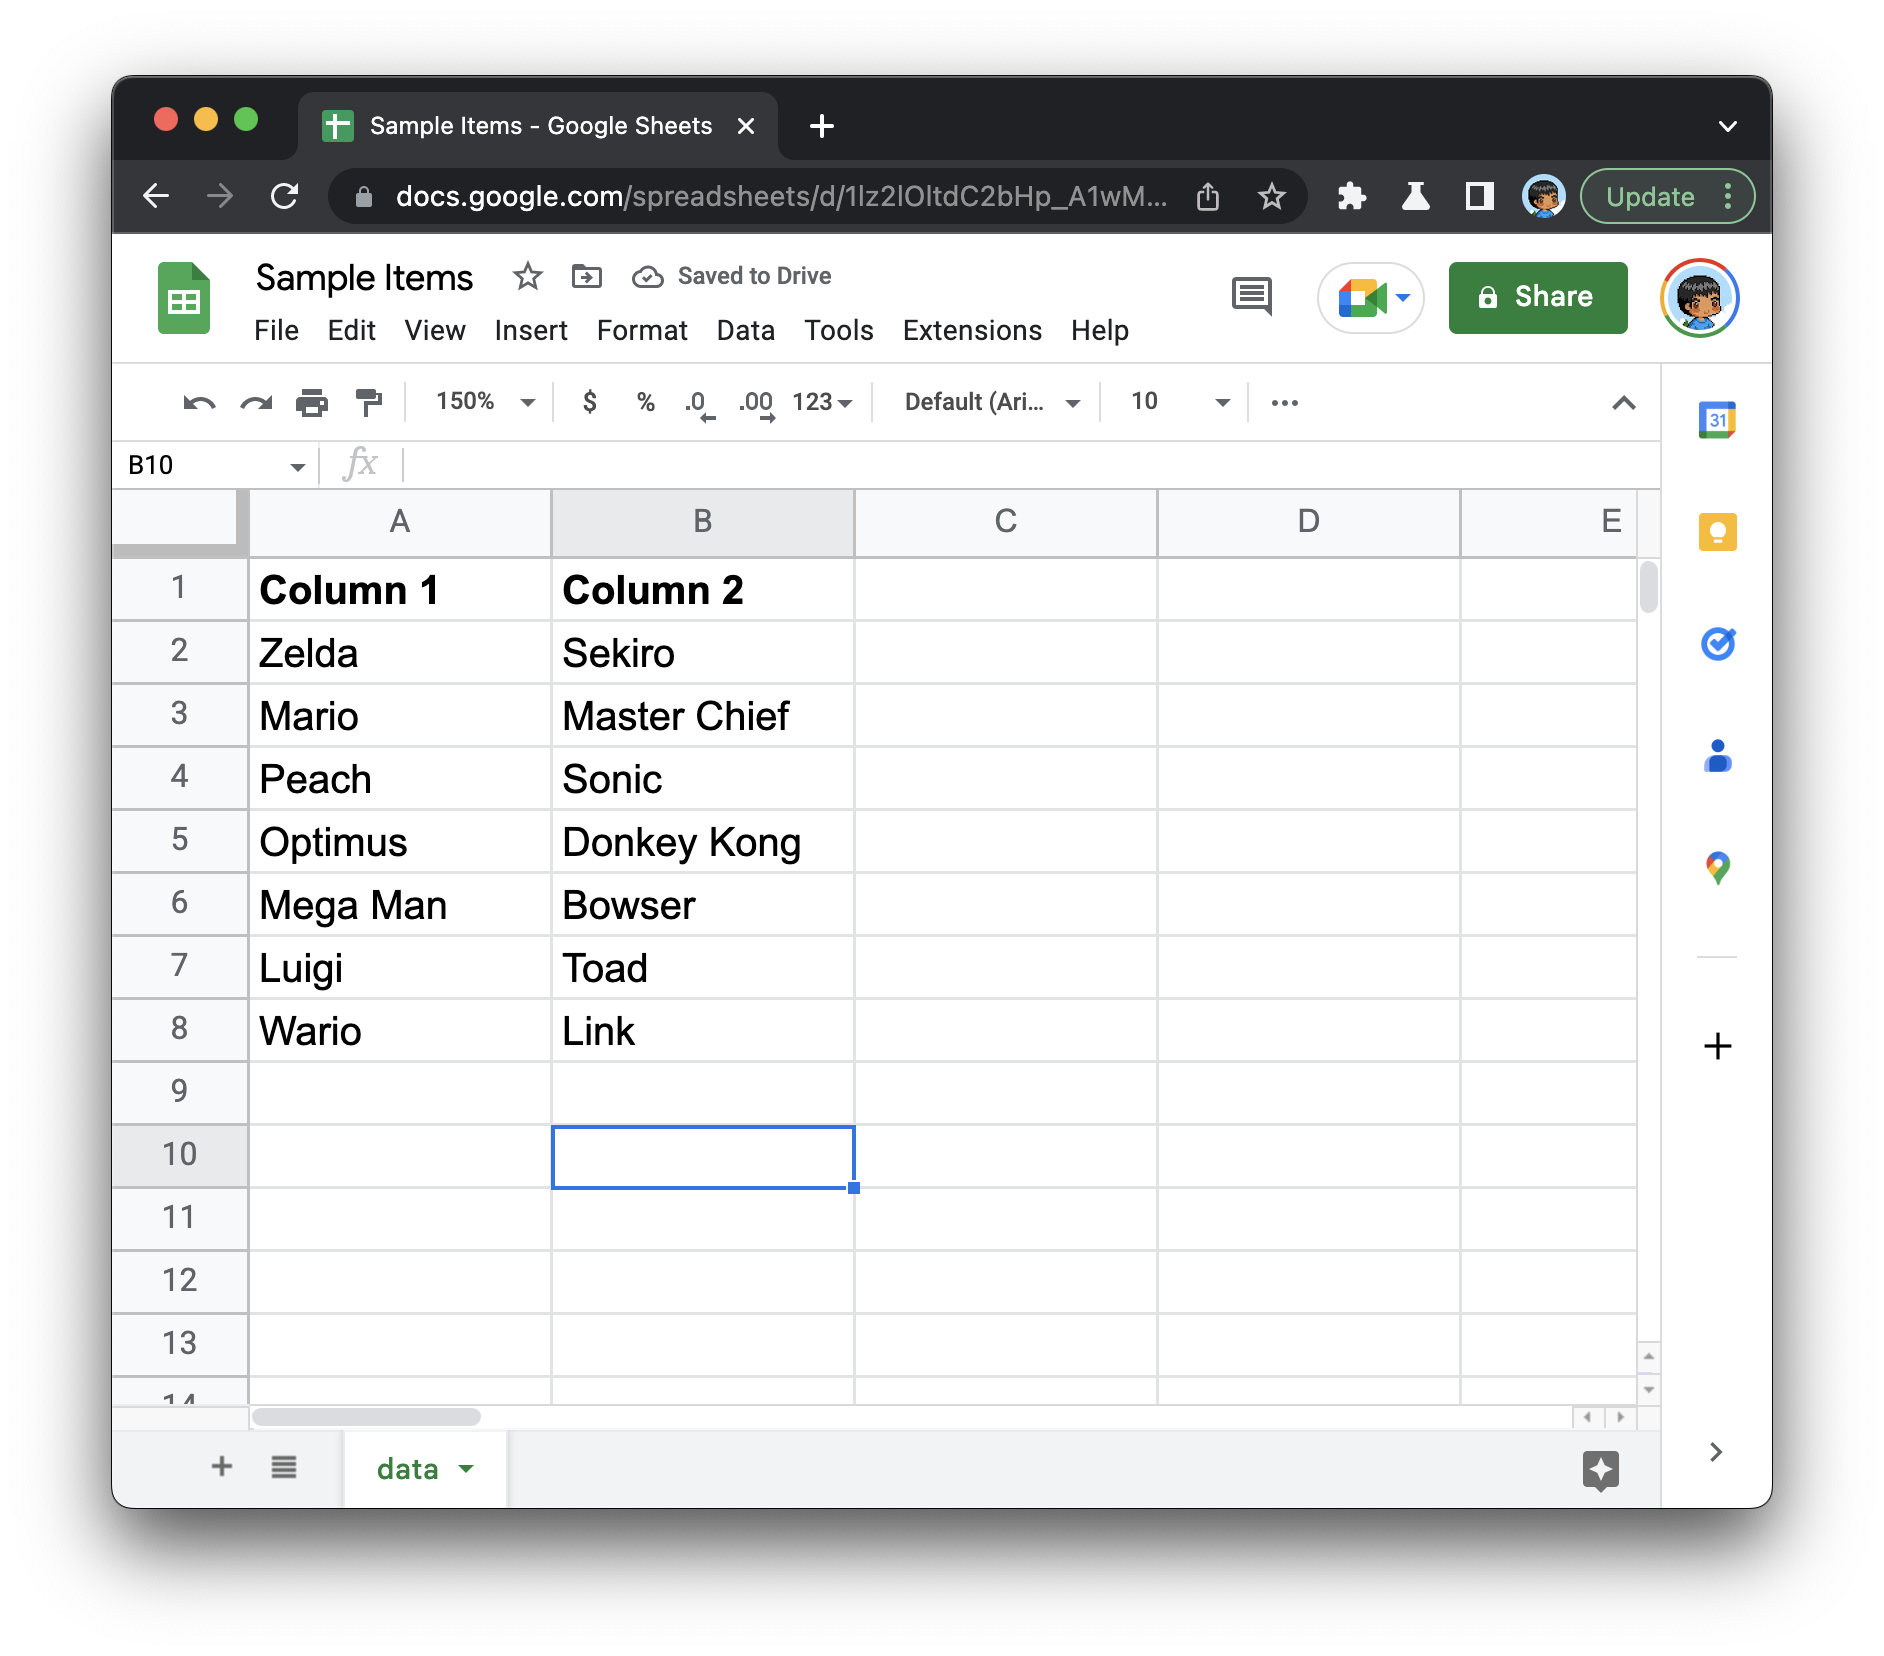This screenshot has height=1656, width=1884.
Task: Click the Explore icon at bottom right
Action: pos(1600,1469)
